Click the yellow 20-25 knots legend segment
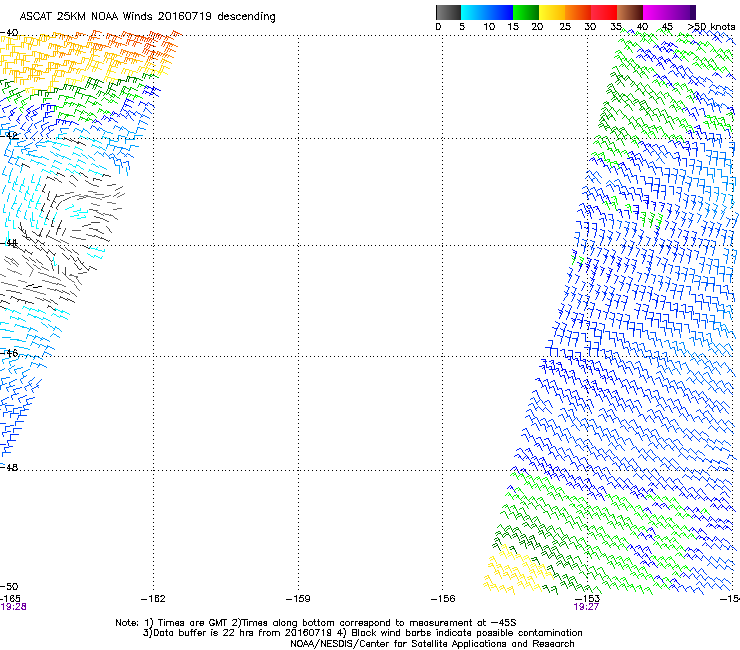The width and height of the screenshot is (740, 650). (x=552, y=12)
